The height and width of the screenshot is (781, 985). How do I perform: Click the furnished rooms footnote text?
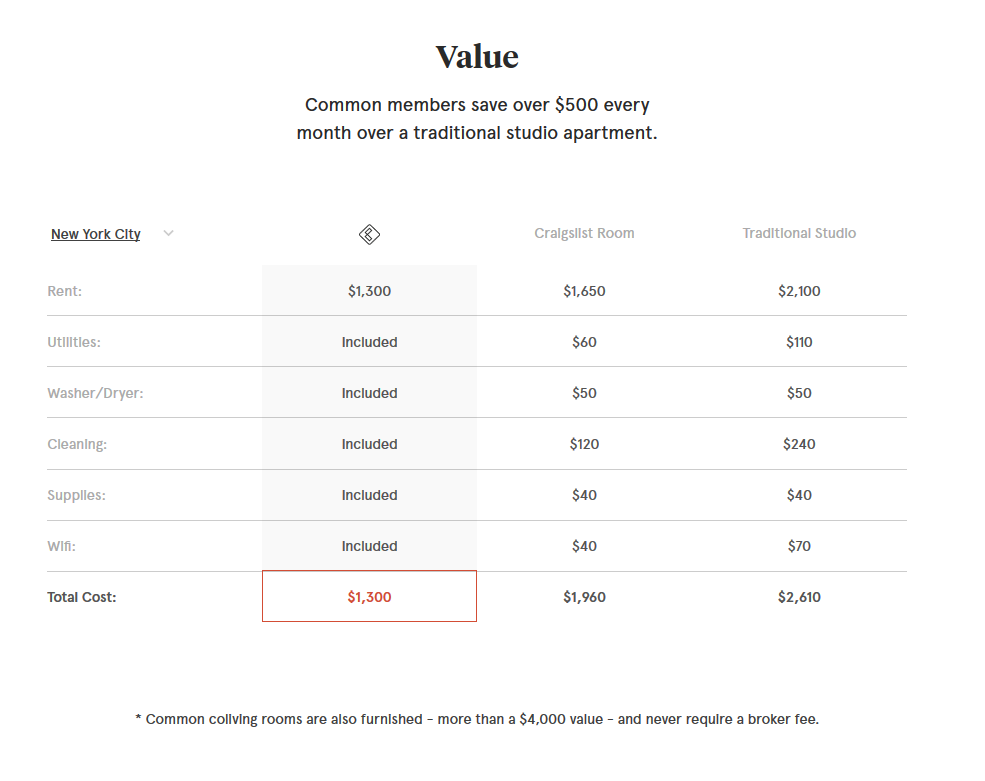point(477,719)
